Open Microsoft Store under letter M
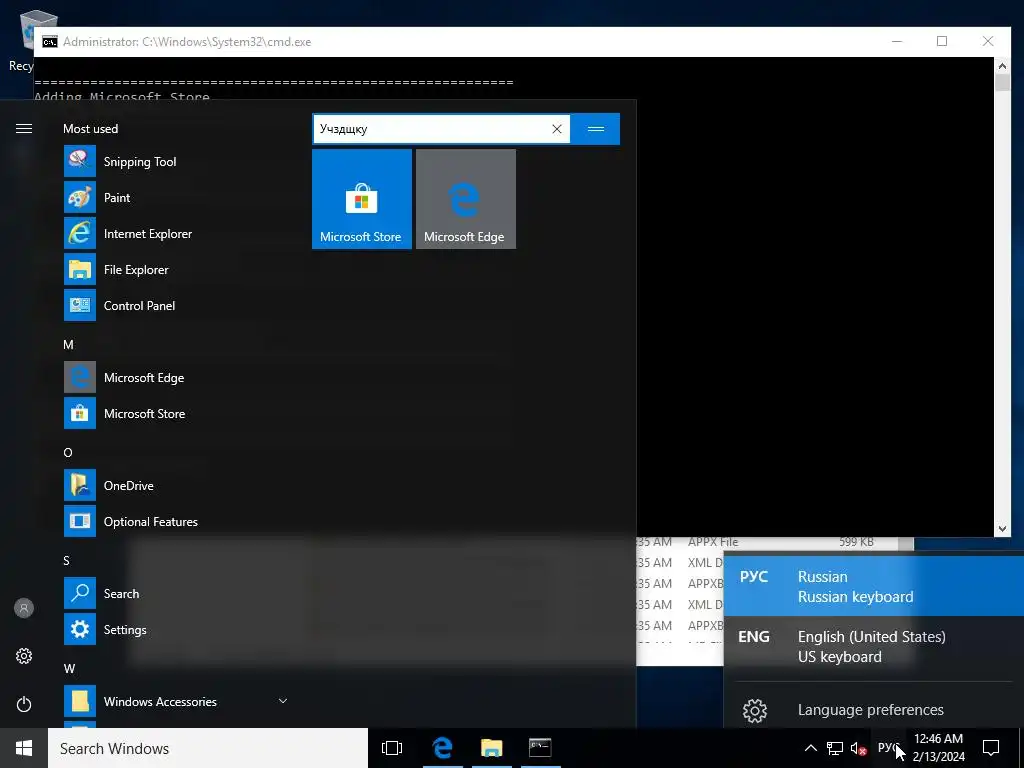Image resolution: width=1024 pixels, height=768 pixels. click(176, 413)
